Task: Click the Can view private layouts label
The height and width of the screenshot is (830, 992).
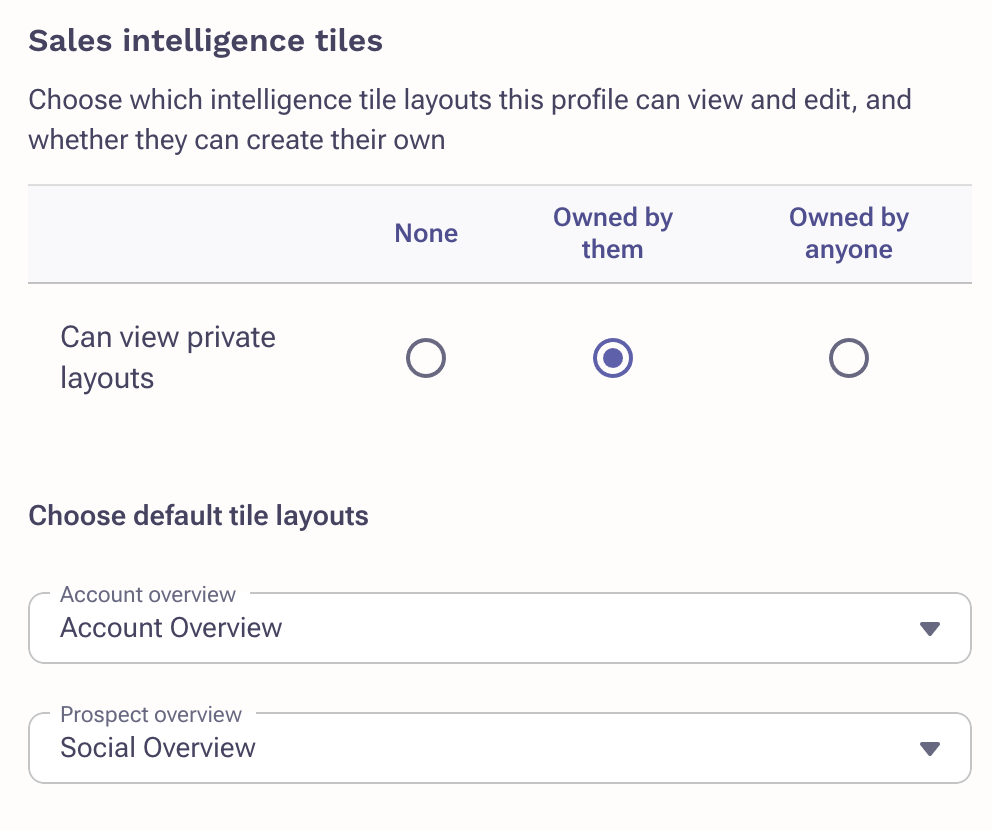Action: [x=168, y=358]
